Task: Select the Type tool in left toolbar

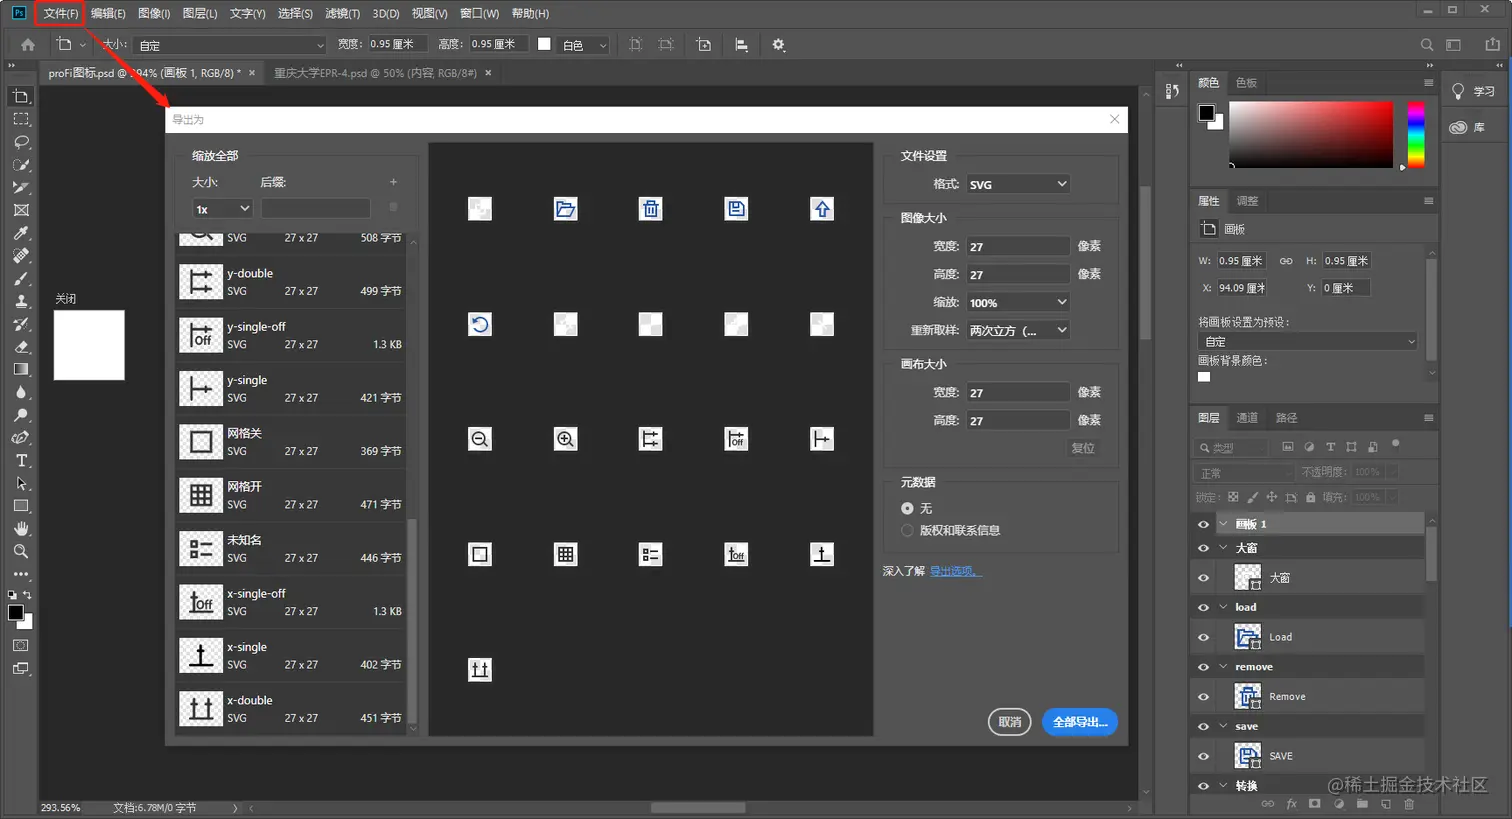Action: coord(21,461)
